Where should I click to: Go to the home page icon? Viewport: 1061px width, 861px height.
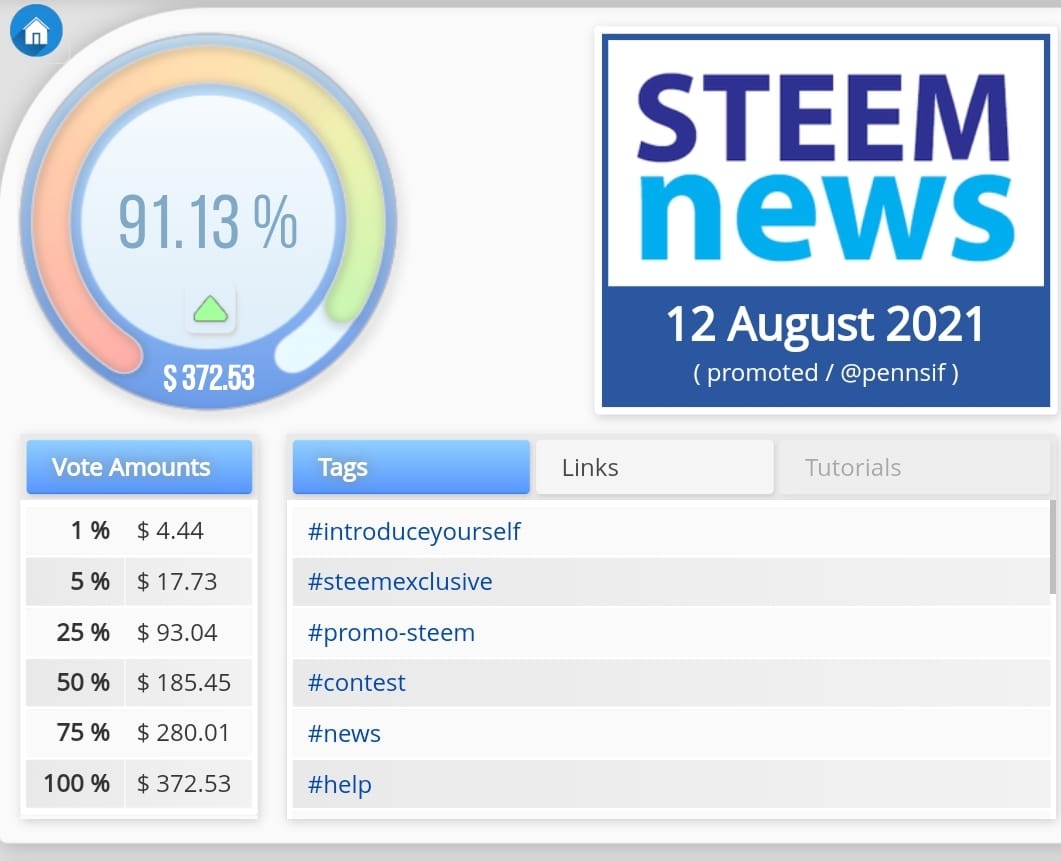pos(36,30)
